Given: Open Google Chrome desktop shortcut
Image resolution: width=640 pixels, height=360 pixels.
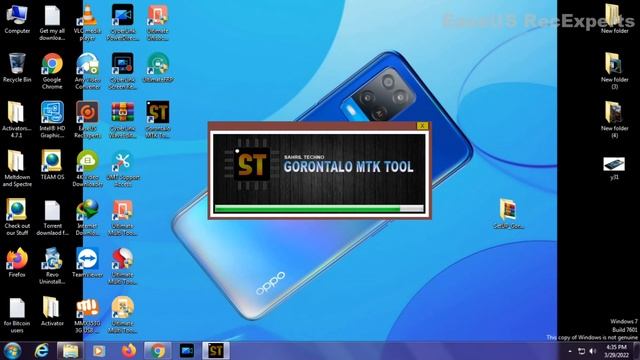Looking at the screenshot, I should 52,71.
